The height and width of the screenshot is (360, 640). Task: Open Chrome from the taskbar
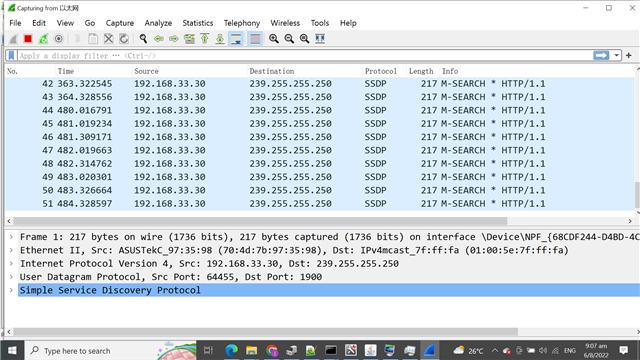(x=271, y=350)
